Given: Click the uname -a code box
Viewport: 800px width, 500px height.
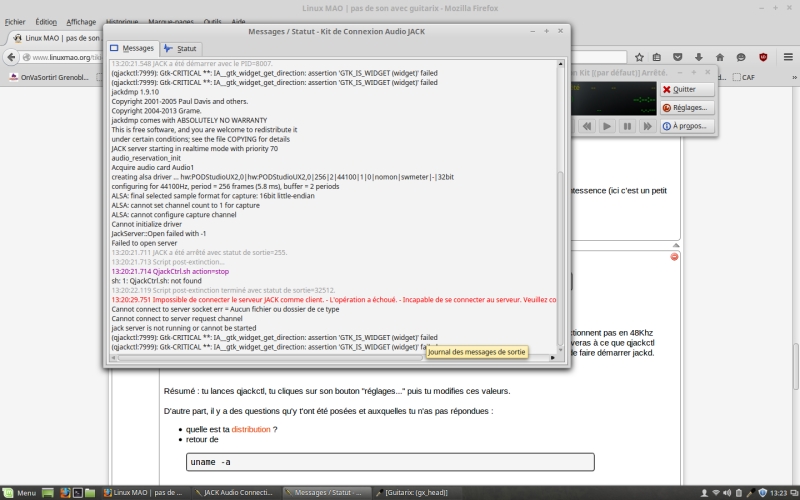Looking at the screenshot, I should click(x=390, y=462).
